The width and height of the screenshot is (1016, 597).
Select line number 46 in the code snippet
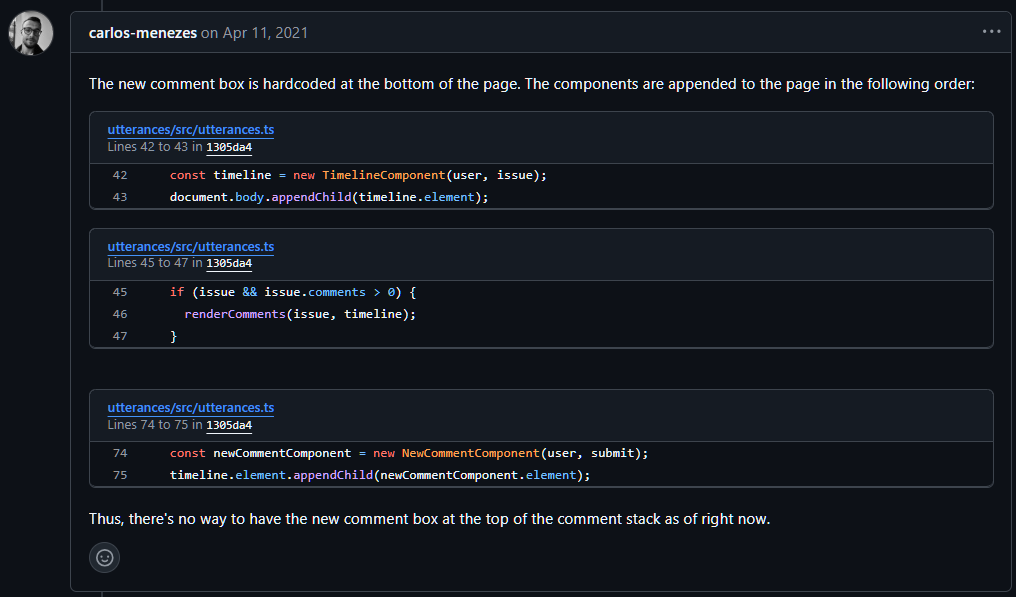[x=120, y=314]
